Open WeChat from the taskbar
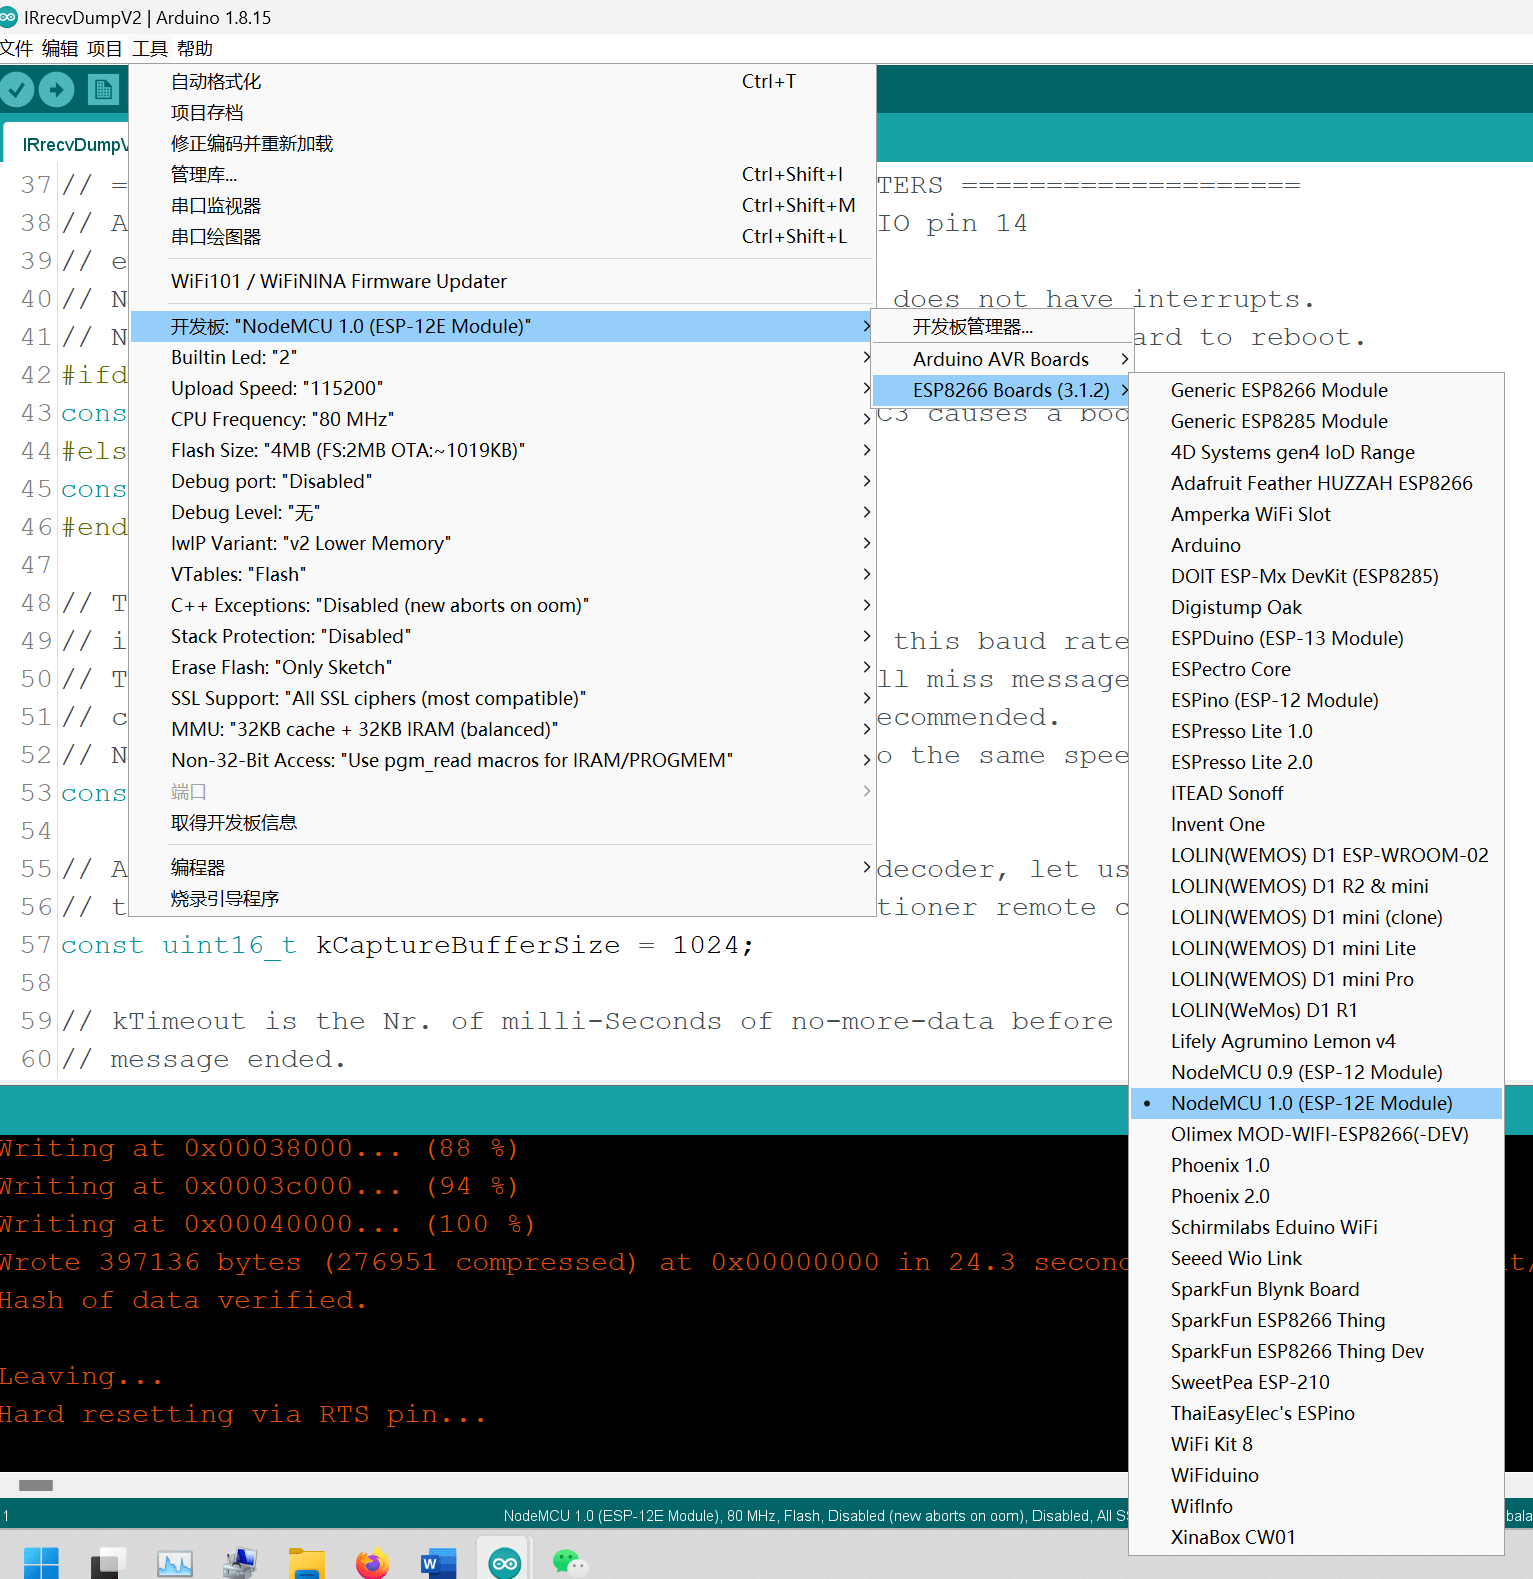The width and height of the screenshot is (1533, 1579). [571, 1563]
